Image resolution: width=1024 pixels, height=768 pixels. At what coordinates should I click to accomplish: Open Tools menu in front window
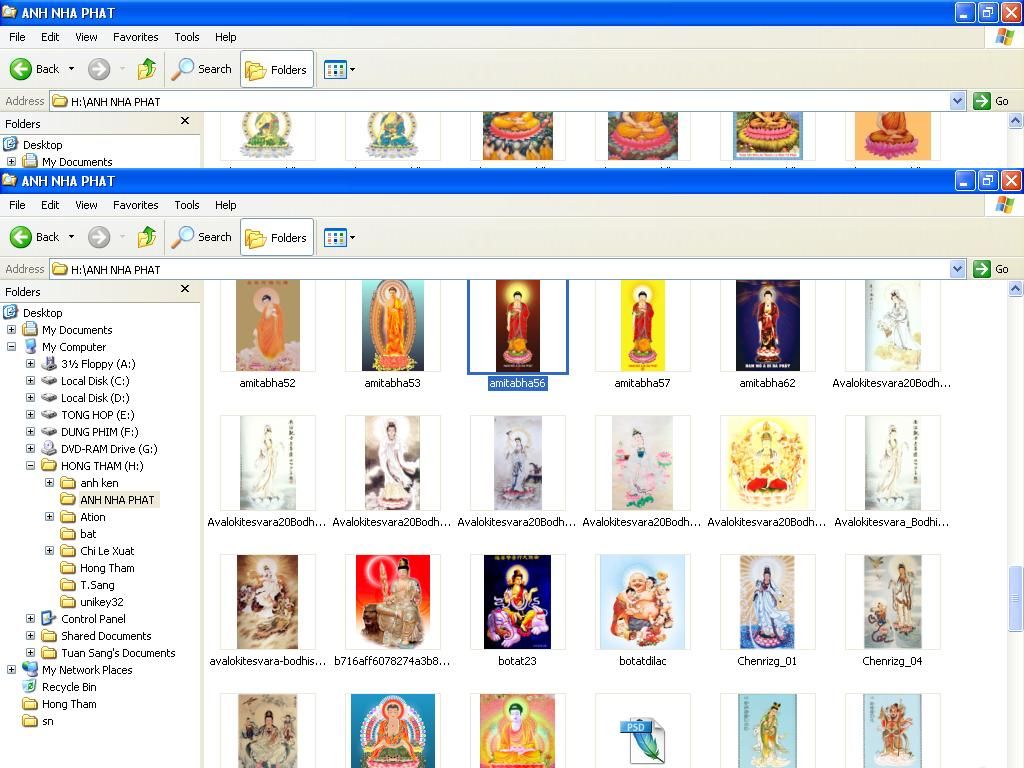tap(187, 205)
